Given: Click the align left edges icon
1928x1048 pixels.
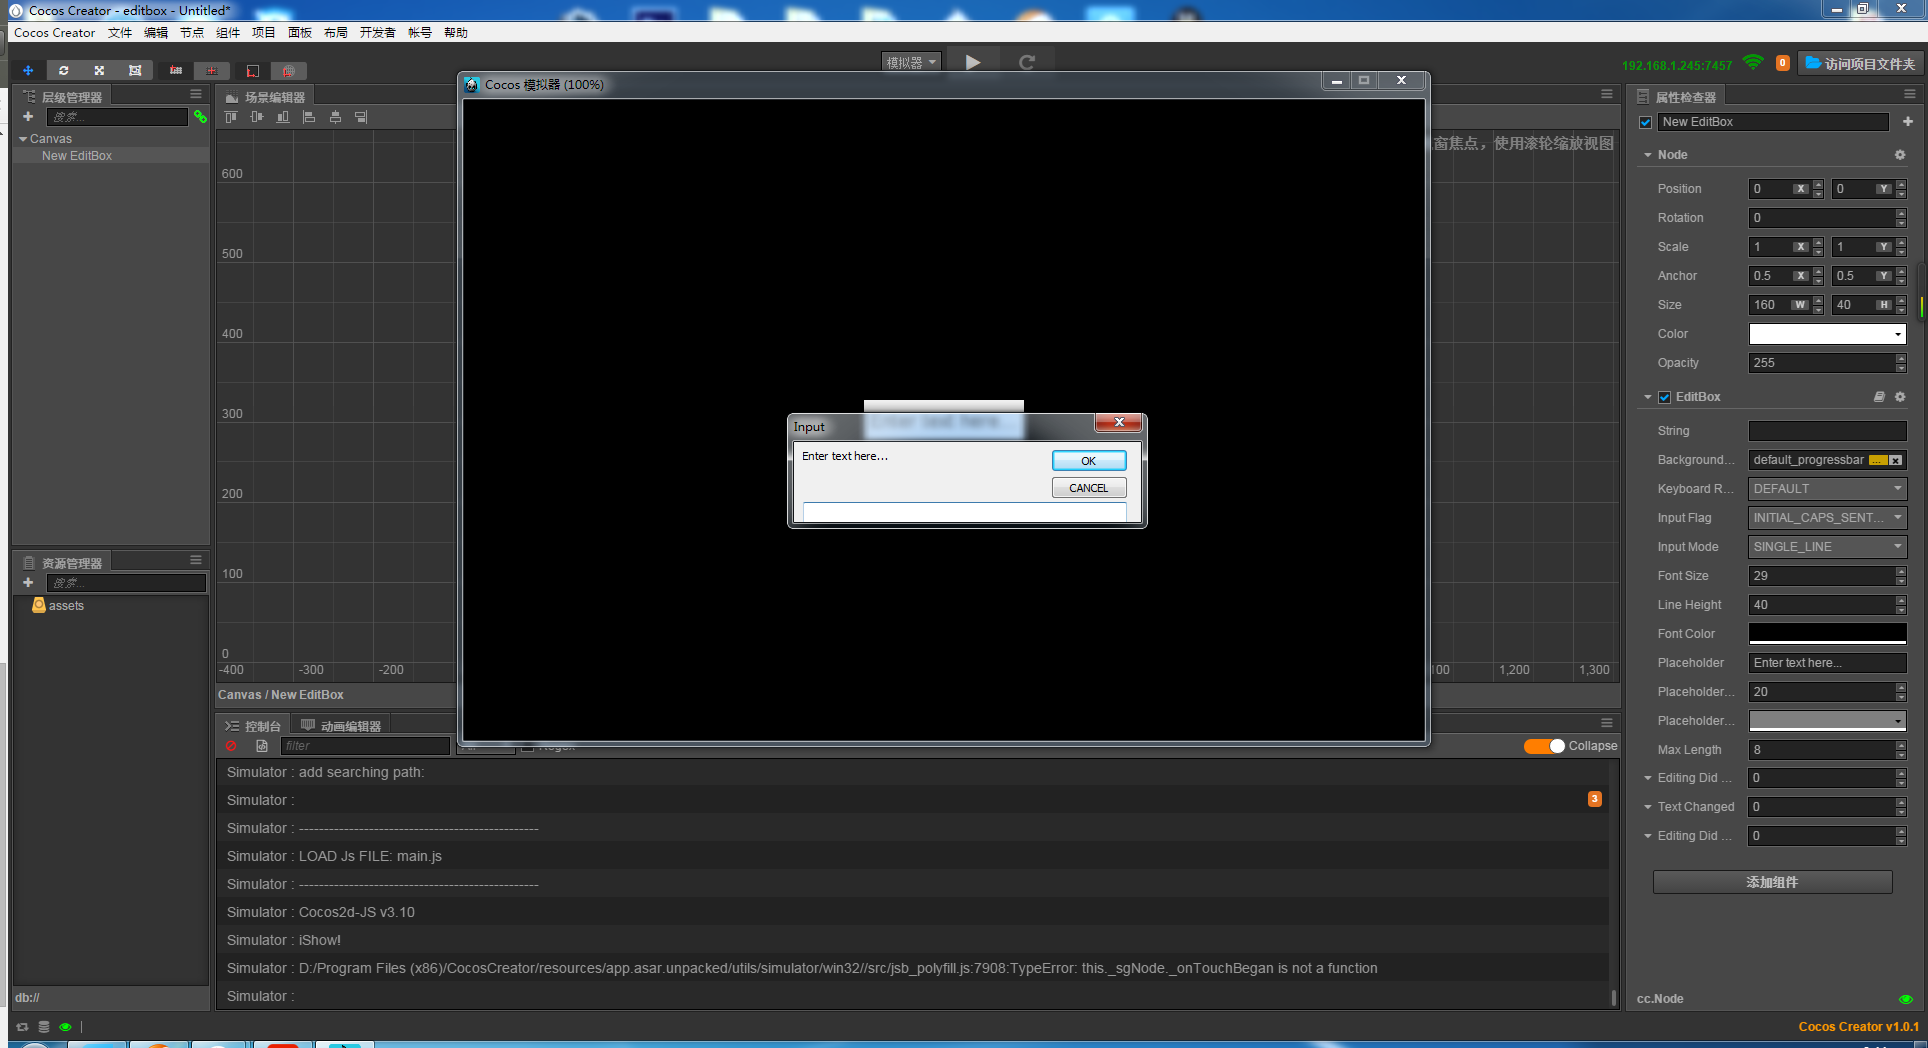Looking at the screenshot, I should (x=309, y=117).
